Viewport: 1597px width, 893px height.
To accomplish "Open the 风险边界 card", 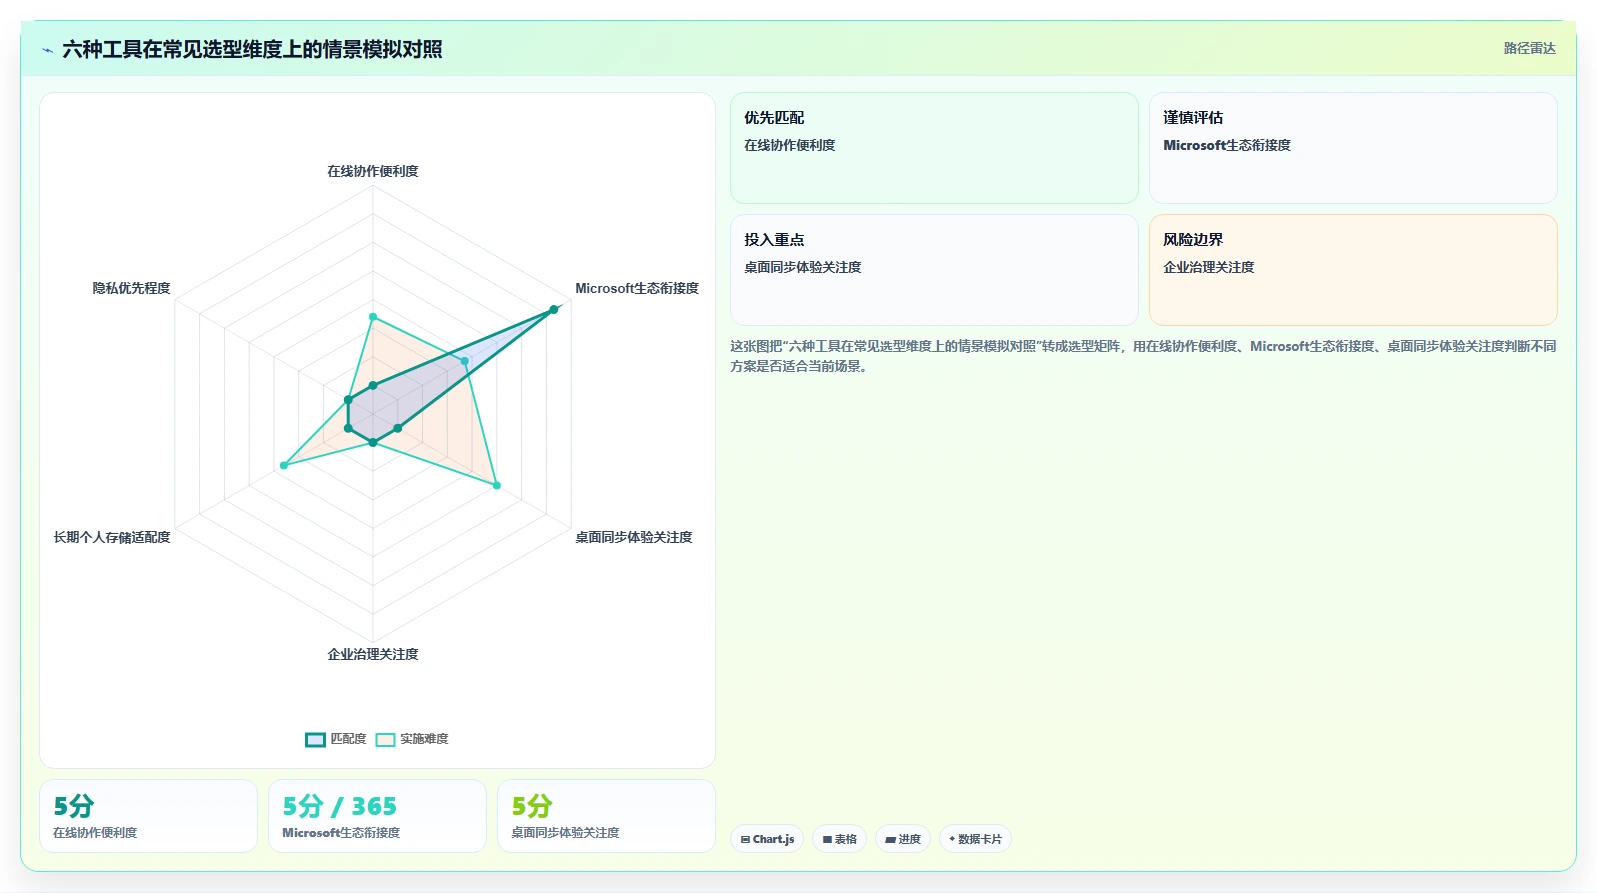I will click(x=1353, y=270).
